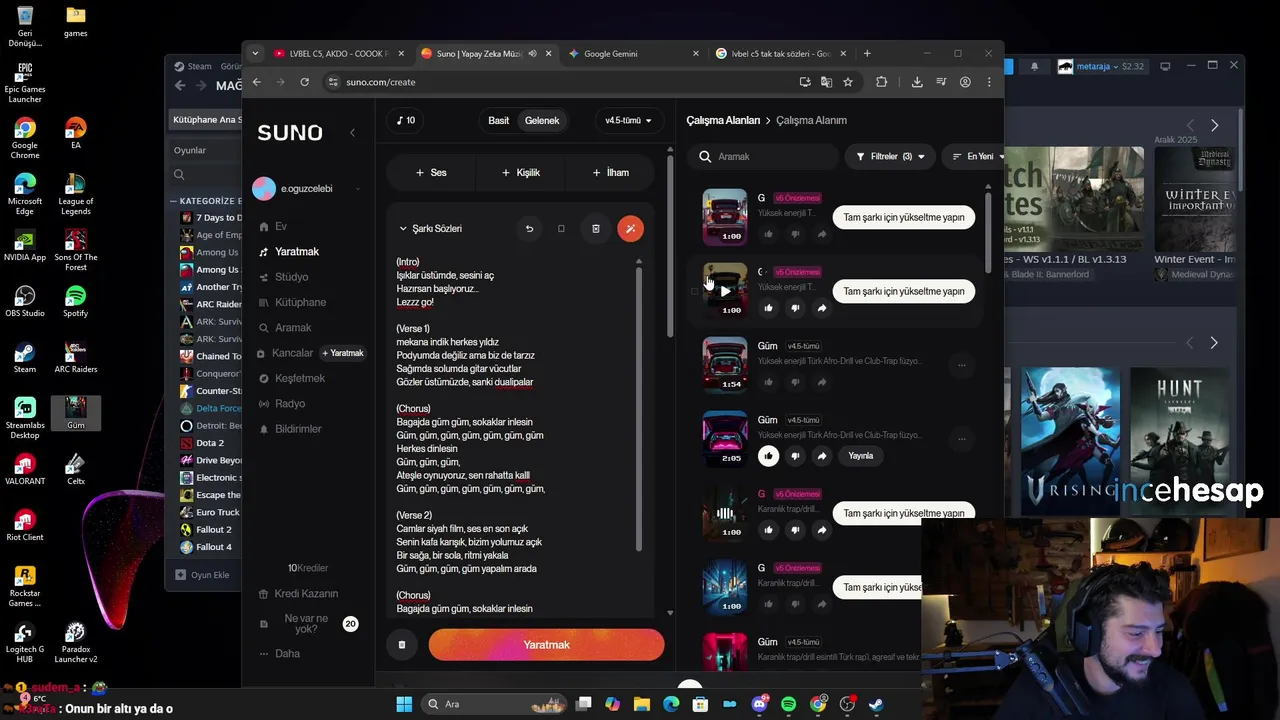Open OBS Studio desktop shortcut
Image resolution: width=1280 pixels, height=720 pixels.
(x=25, y=301)
